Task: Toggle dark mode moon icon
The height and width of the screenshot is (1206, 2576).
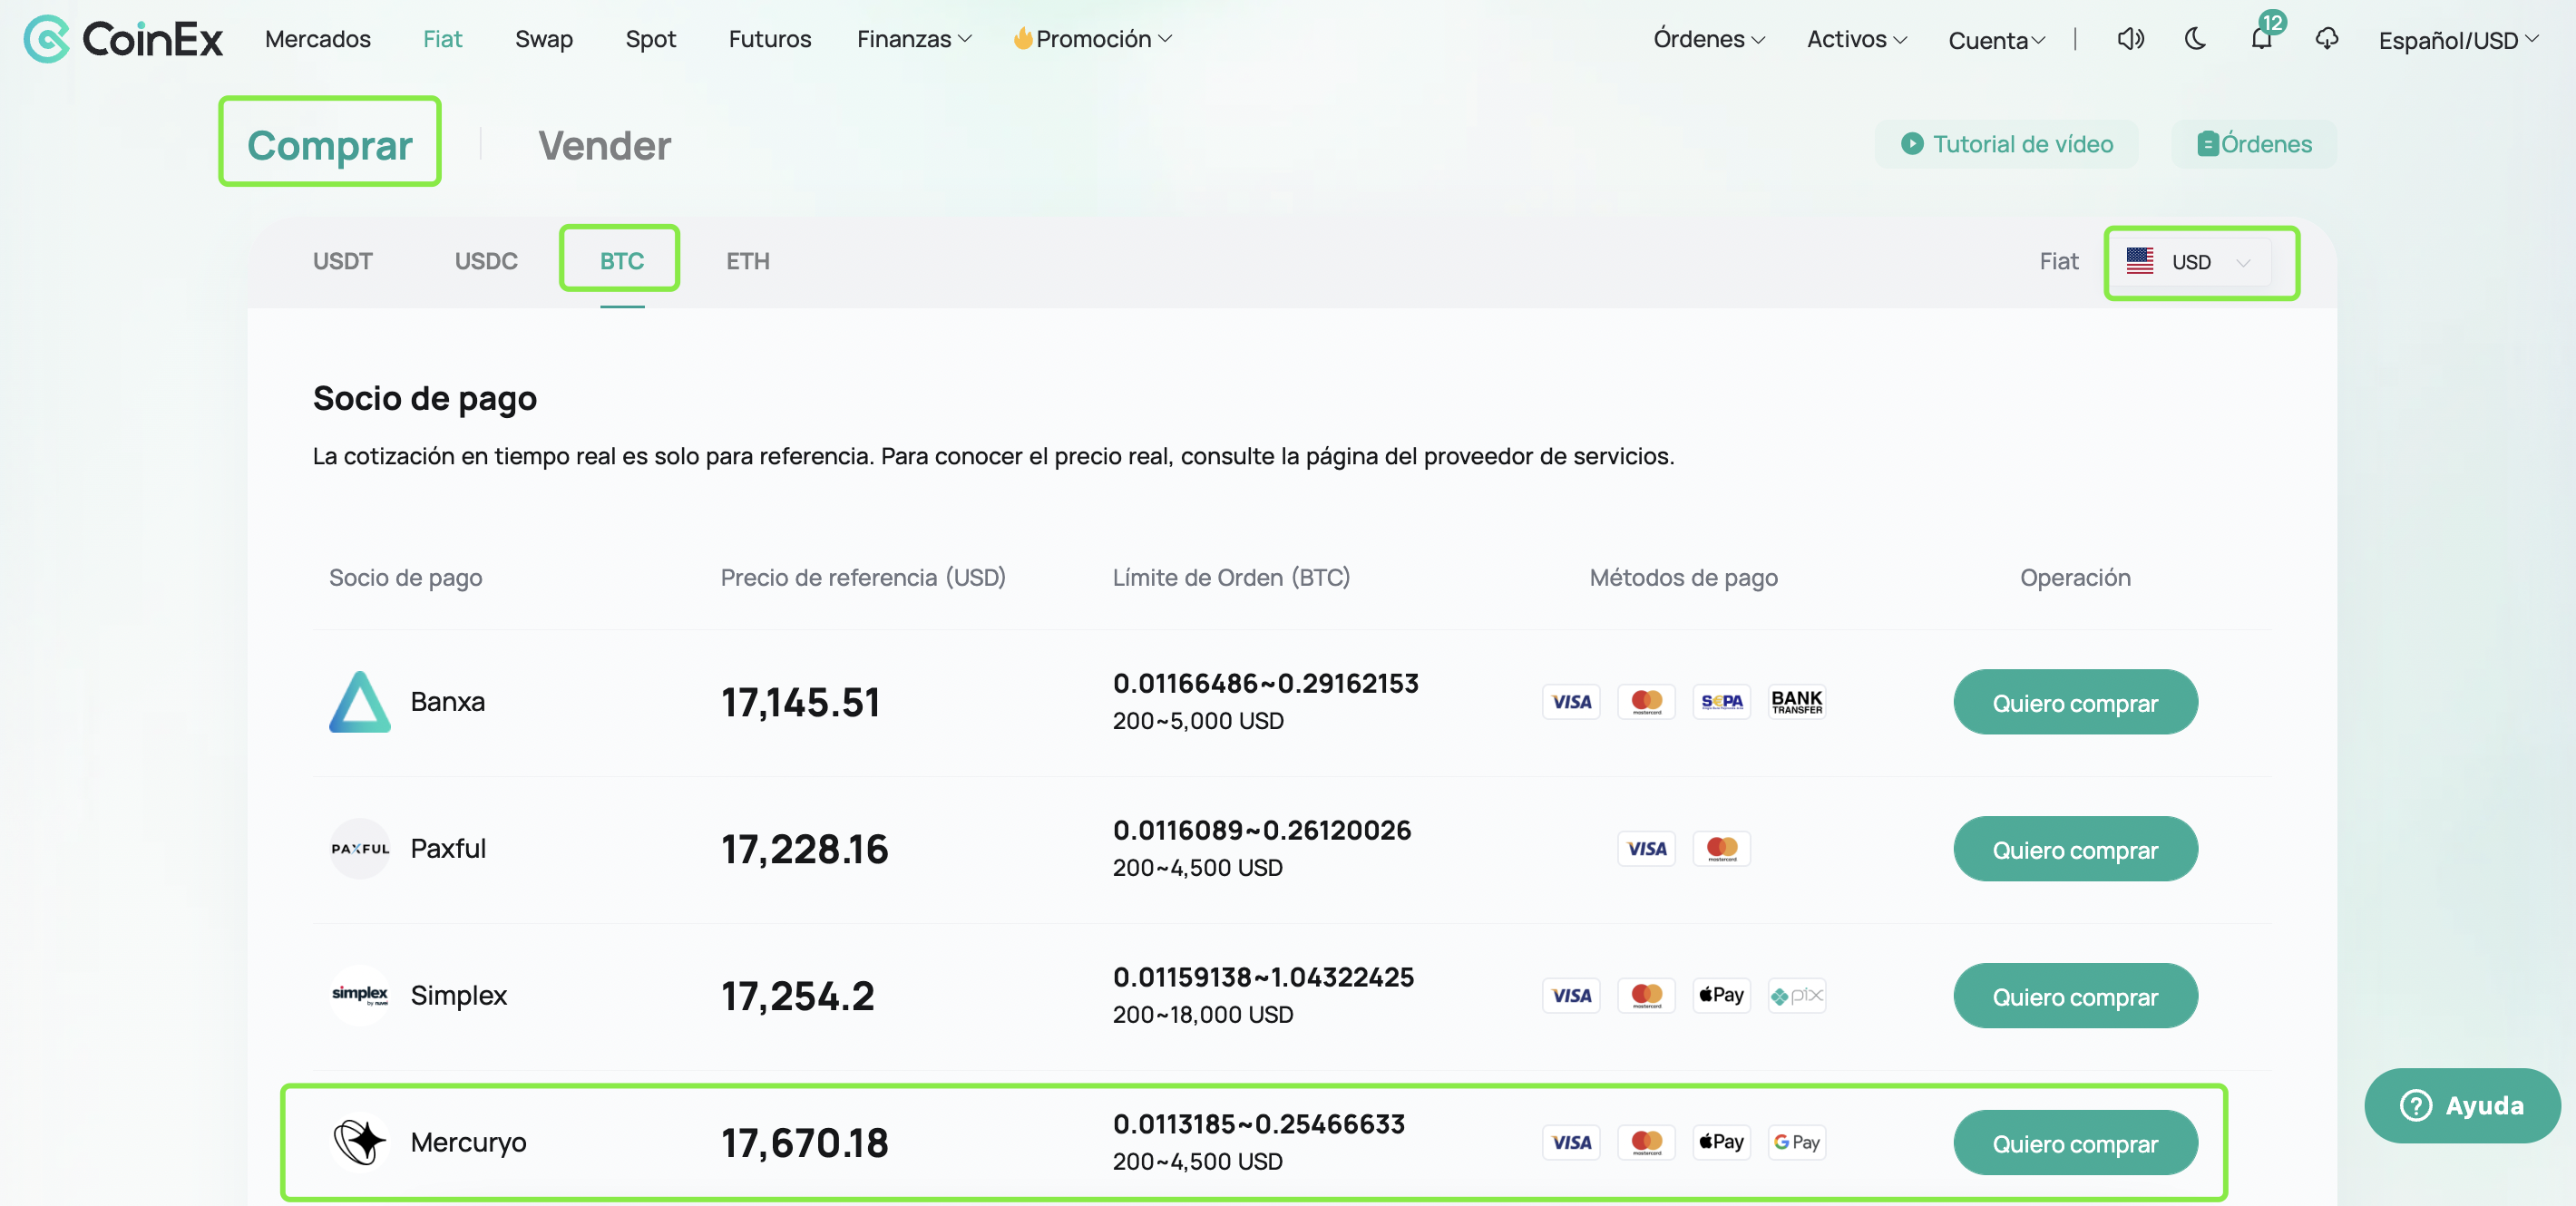Action: (x=2195, y=39)
